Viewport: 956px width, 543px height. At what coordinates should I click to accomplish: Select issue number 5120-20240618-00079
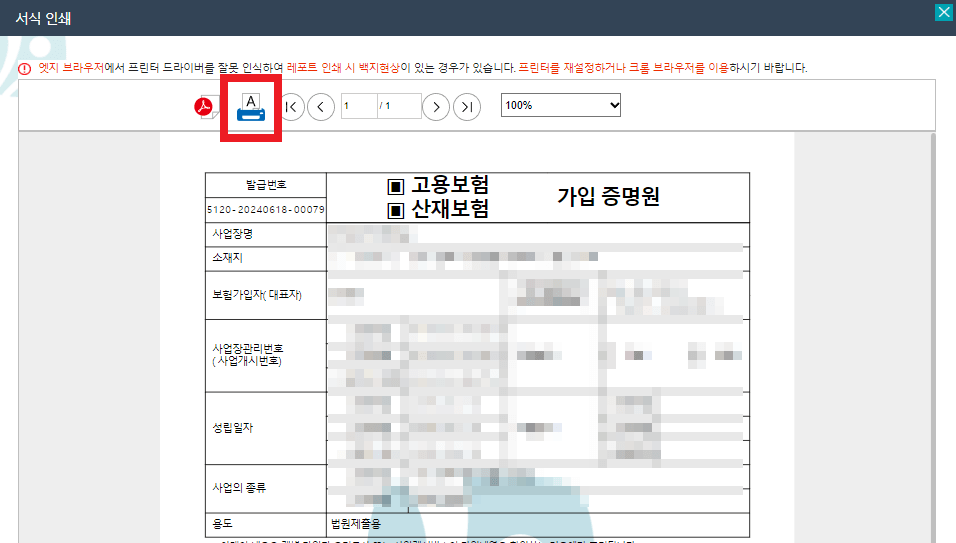pyautogui.click(x=266, y=210)
